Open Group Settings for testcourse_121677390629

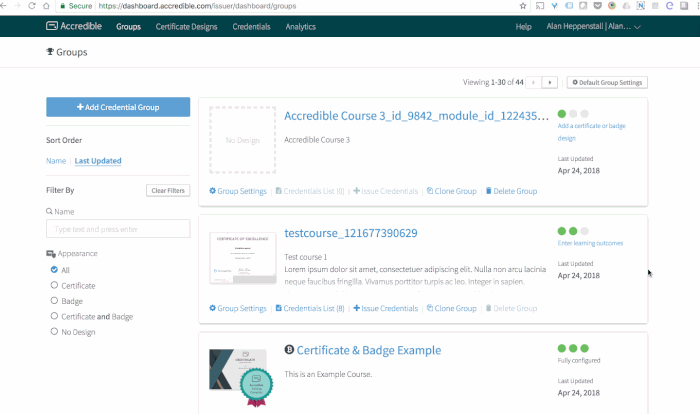(x=238, y=308)
